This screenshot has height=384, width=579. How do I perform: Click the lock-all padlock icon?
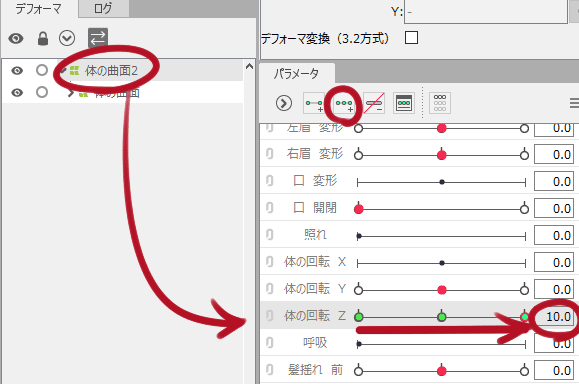43,38
